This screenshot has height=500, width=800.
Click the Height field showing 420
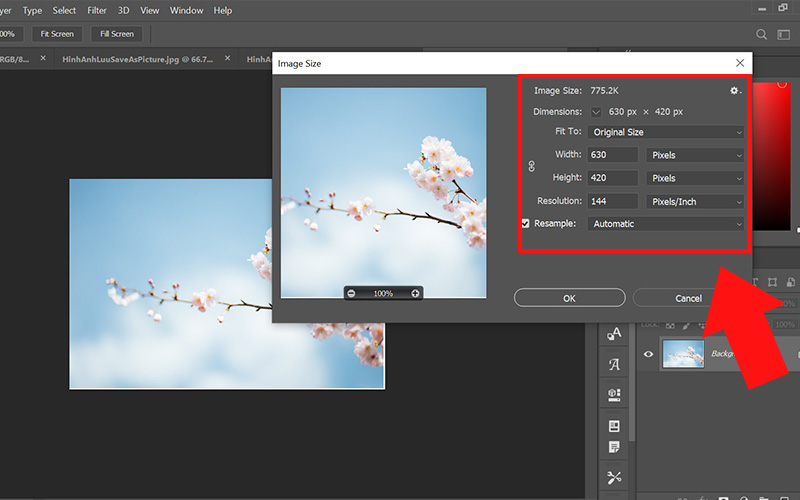(612, 178)
